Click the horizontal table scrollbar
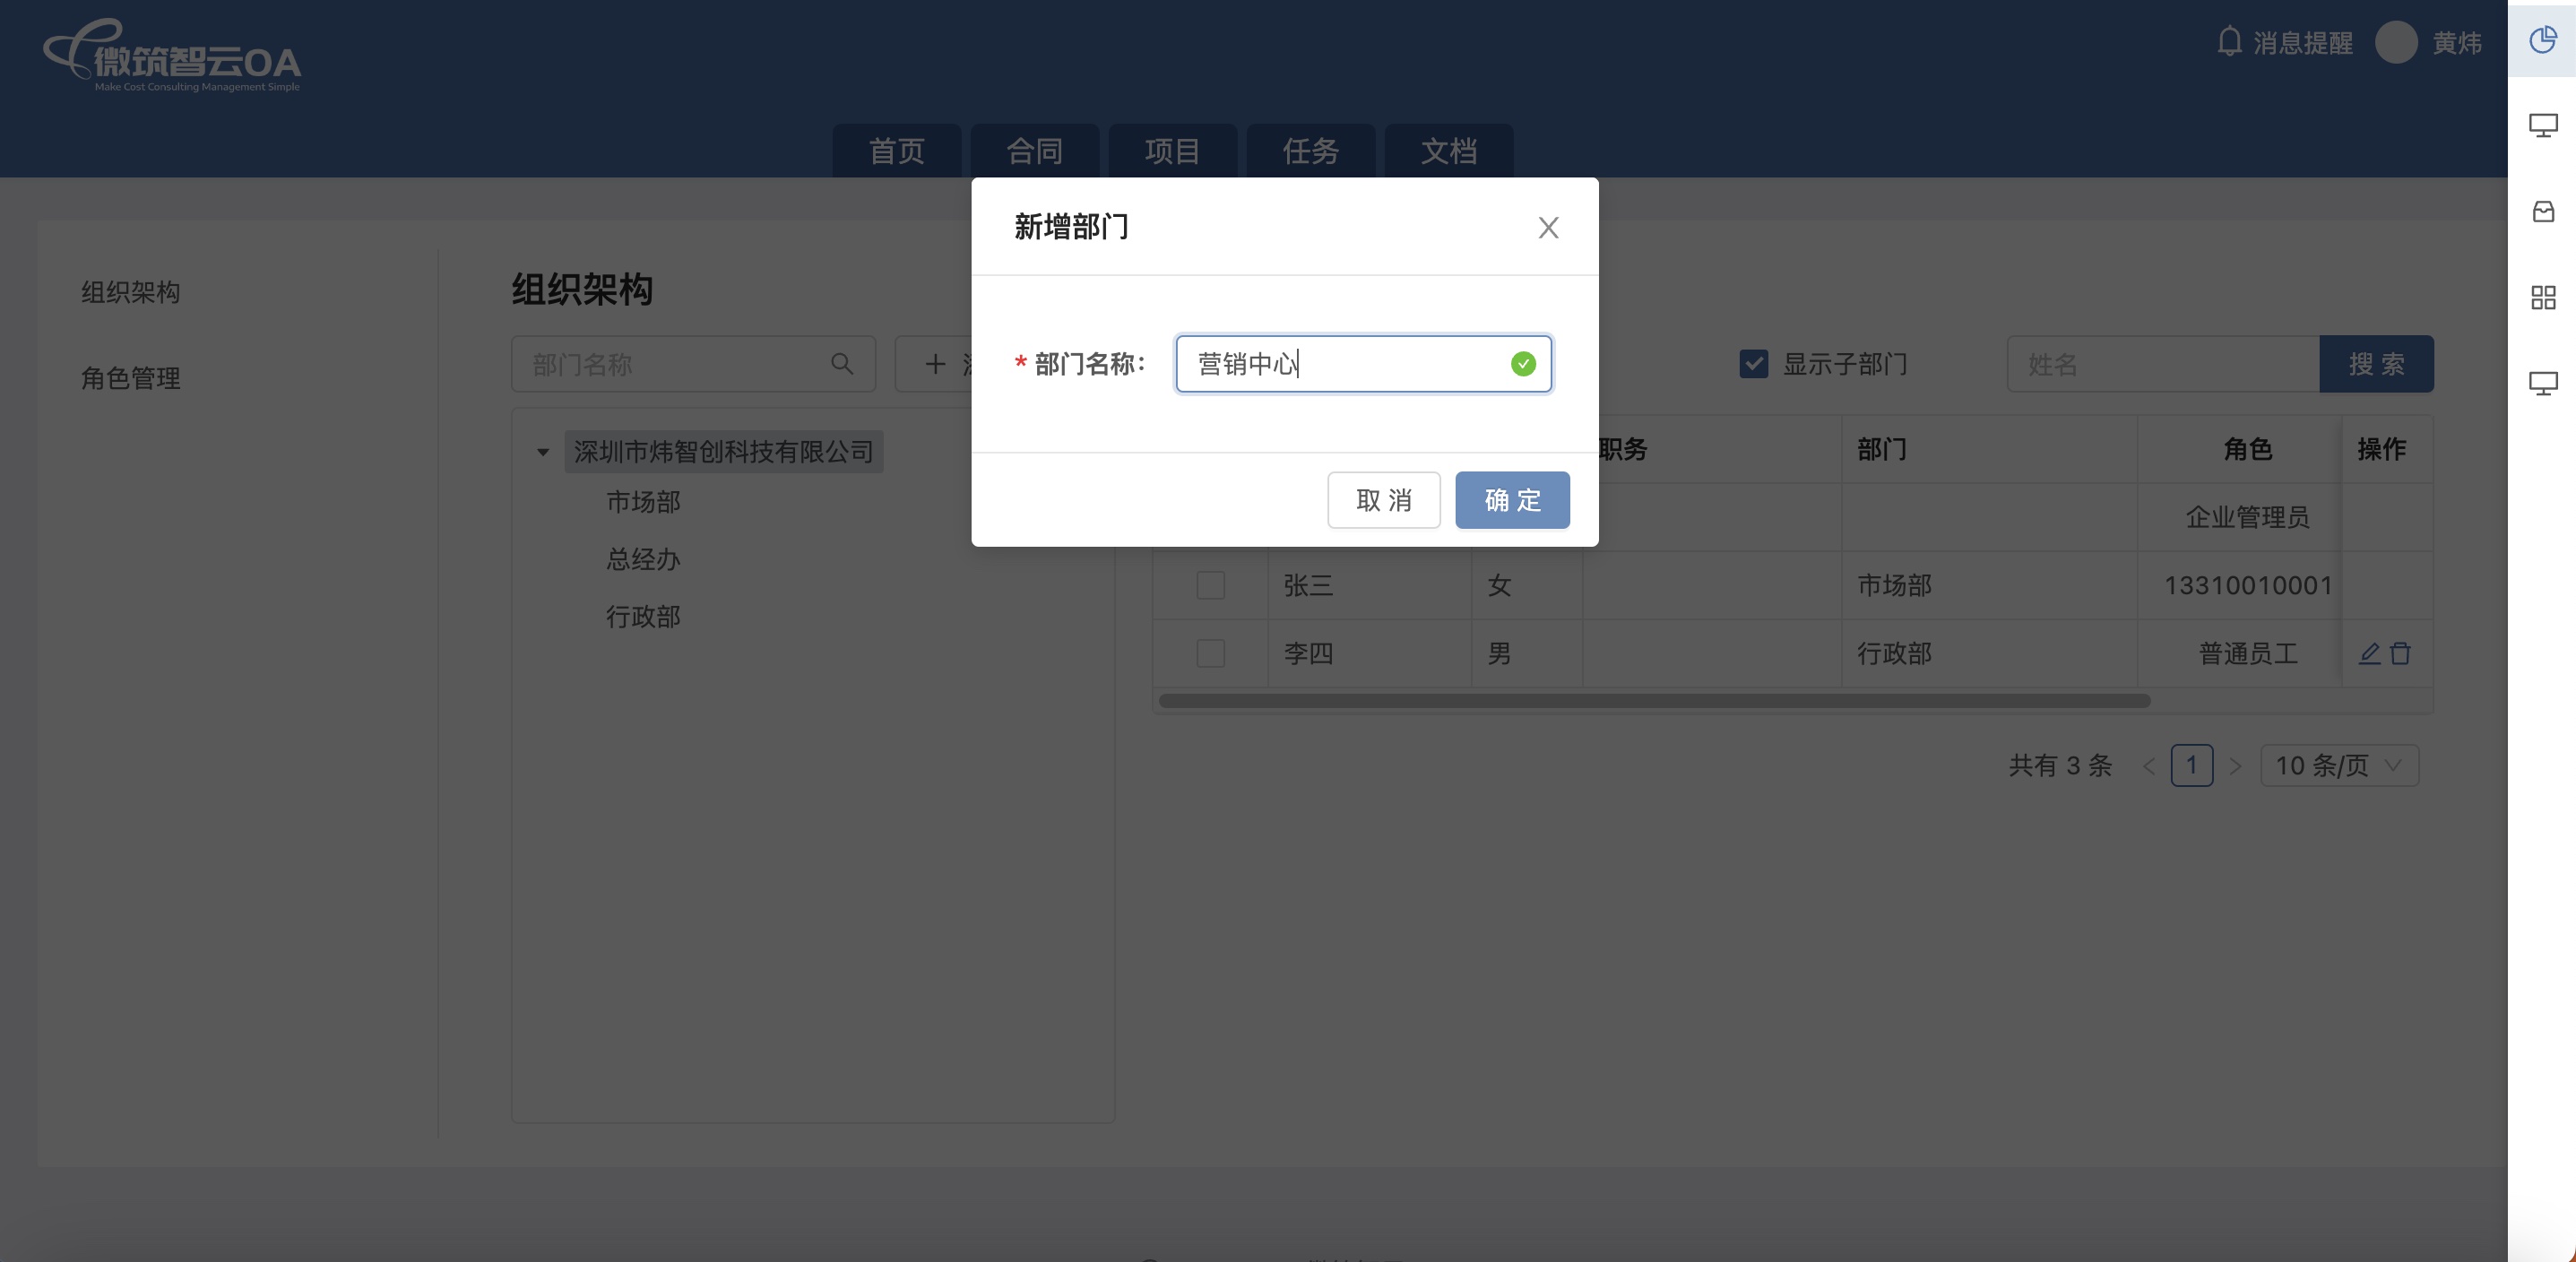Image resolution: width=2576 pixels, height=1262 pixels. click(x=1653, y=701)
